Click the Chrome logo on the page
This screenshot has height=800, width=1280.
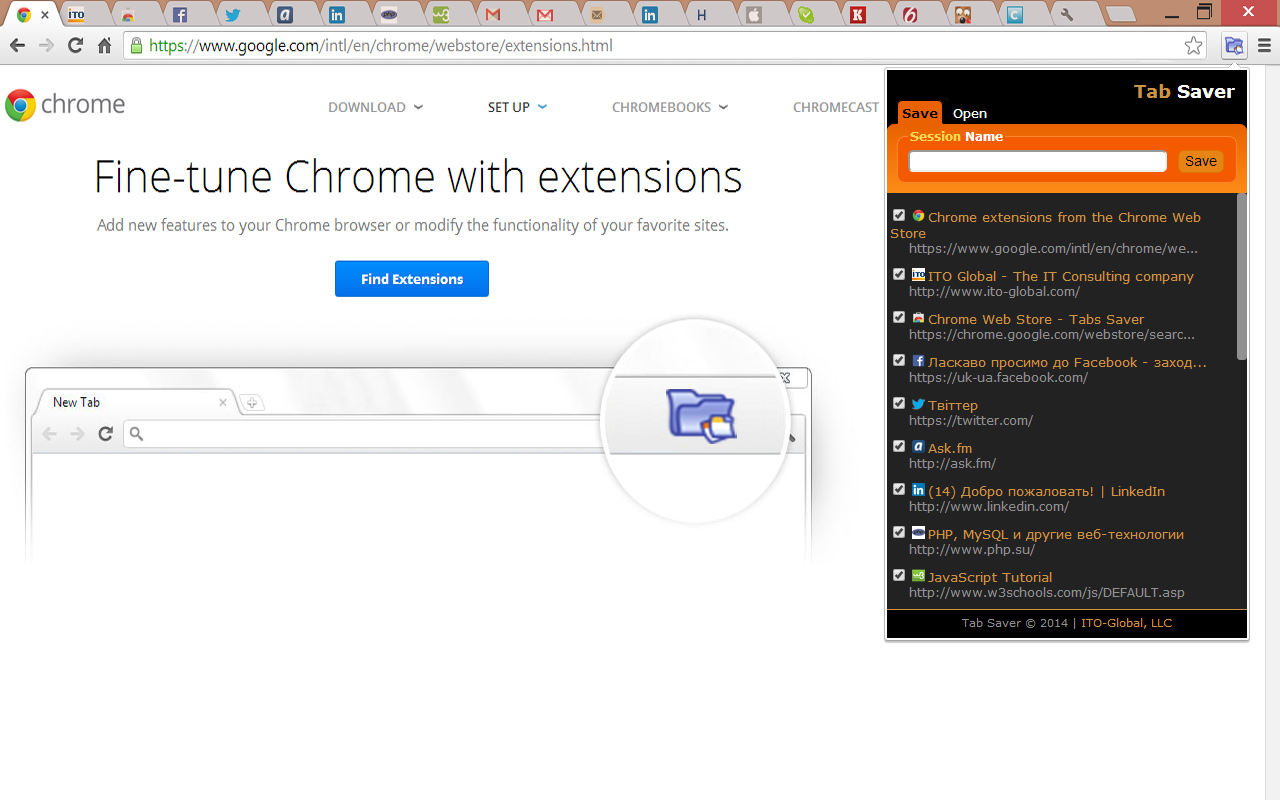coord(65,105)
